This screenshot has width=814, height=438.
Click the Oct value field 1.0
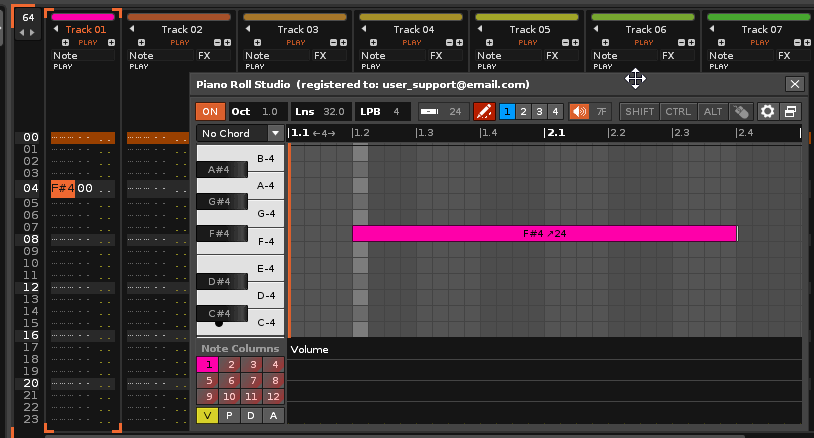tap(269, 112)
